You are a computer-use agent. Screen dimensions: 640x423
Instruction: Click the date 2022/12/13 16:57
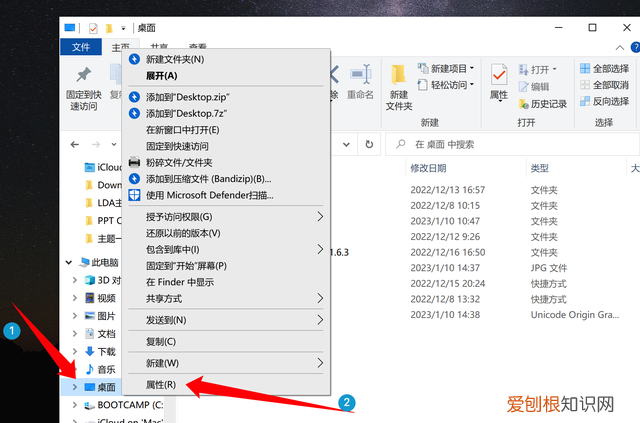tap(448, 190)
